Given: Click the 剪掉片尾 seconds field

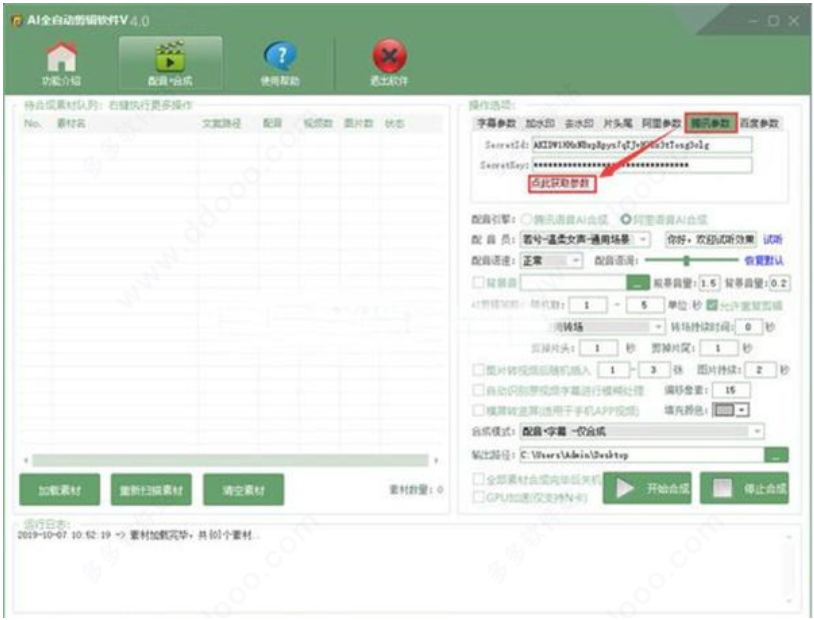Looking at the screenshot, I should tap(719, 347).
